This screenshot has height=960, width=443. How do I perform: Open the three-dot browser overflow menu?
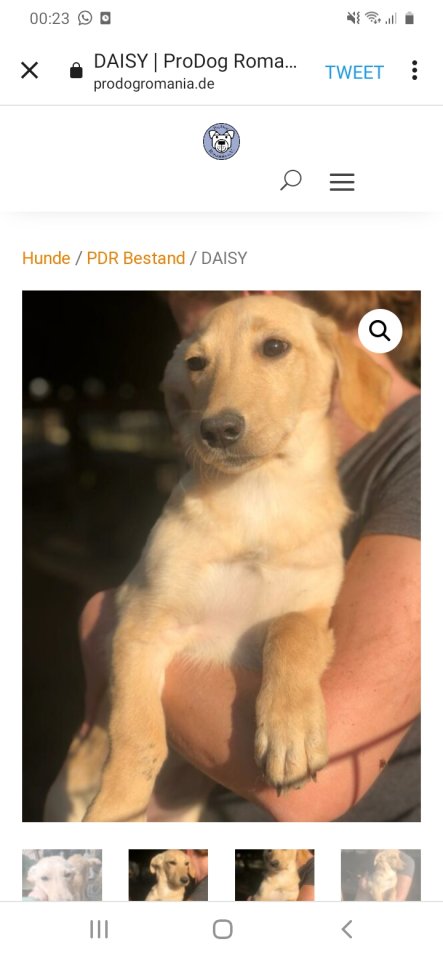(x=414, y=70)
